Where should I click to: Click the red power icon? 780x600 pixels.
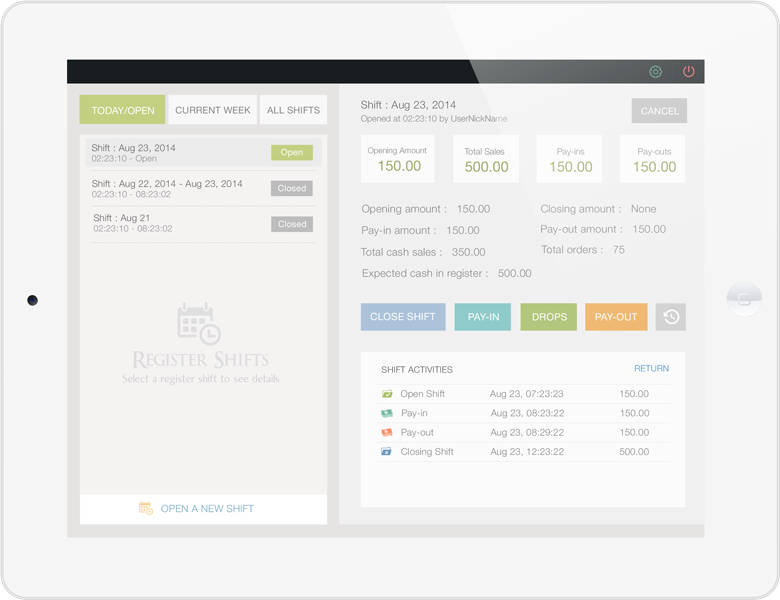(688, 72)
